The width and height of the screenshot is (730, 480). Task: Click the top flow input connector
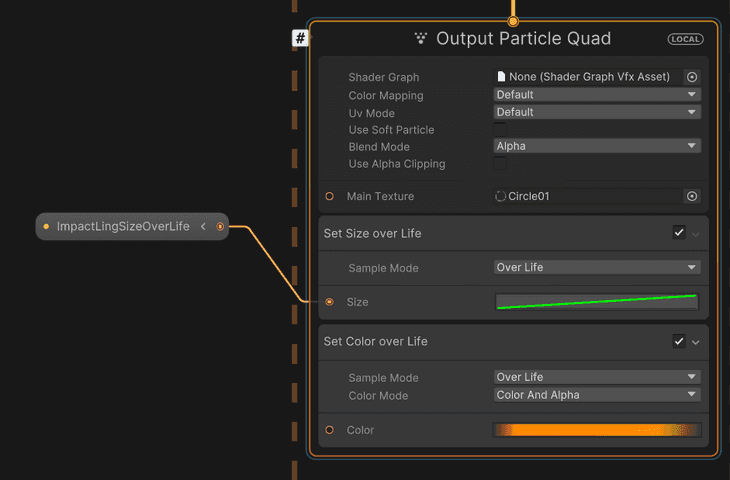tap(513, 21)
